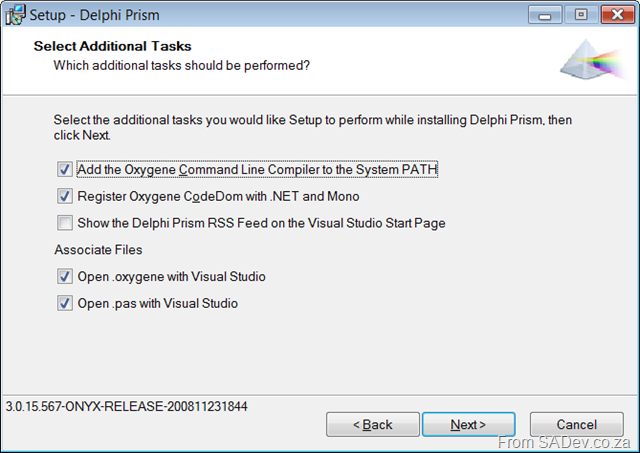
Task: Click the ONYX-RELEASE version string
Action: pyautogui.click(x=126, y=406)
